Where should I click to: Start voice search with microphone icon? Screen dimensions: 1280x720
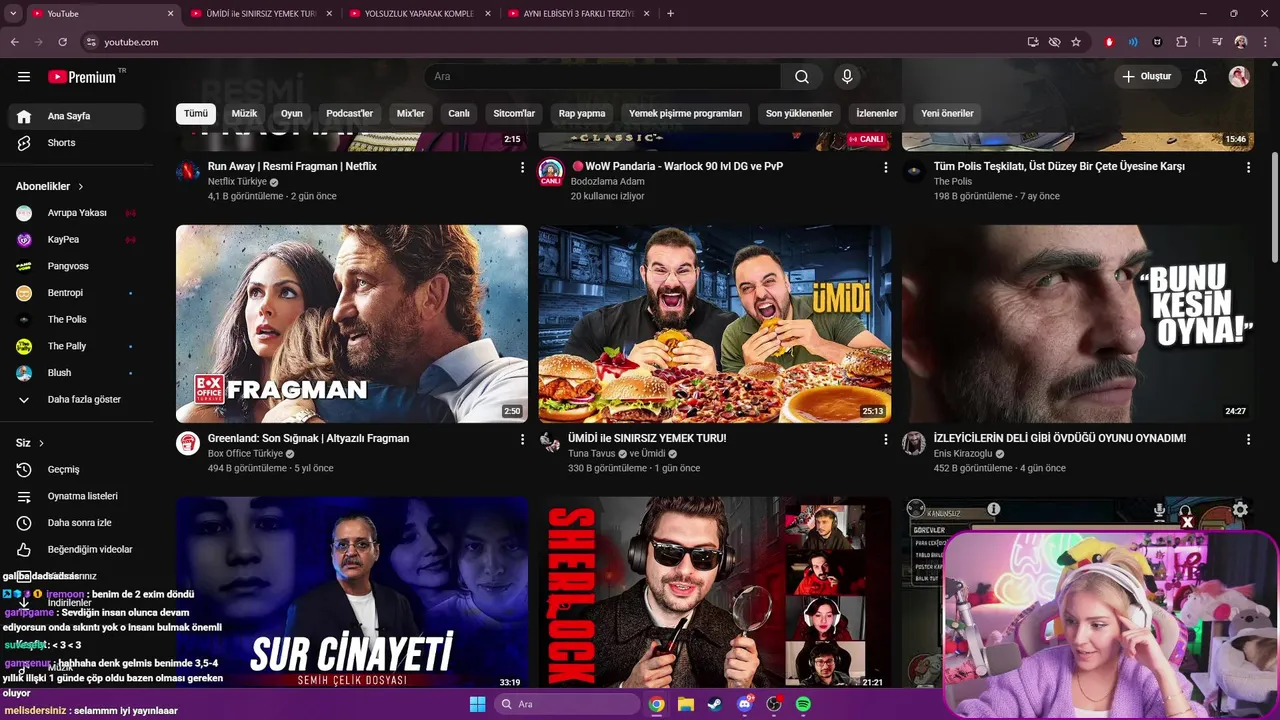pos(847,77)
